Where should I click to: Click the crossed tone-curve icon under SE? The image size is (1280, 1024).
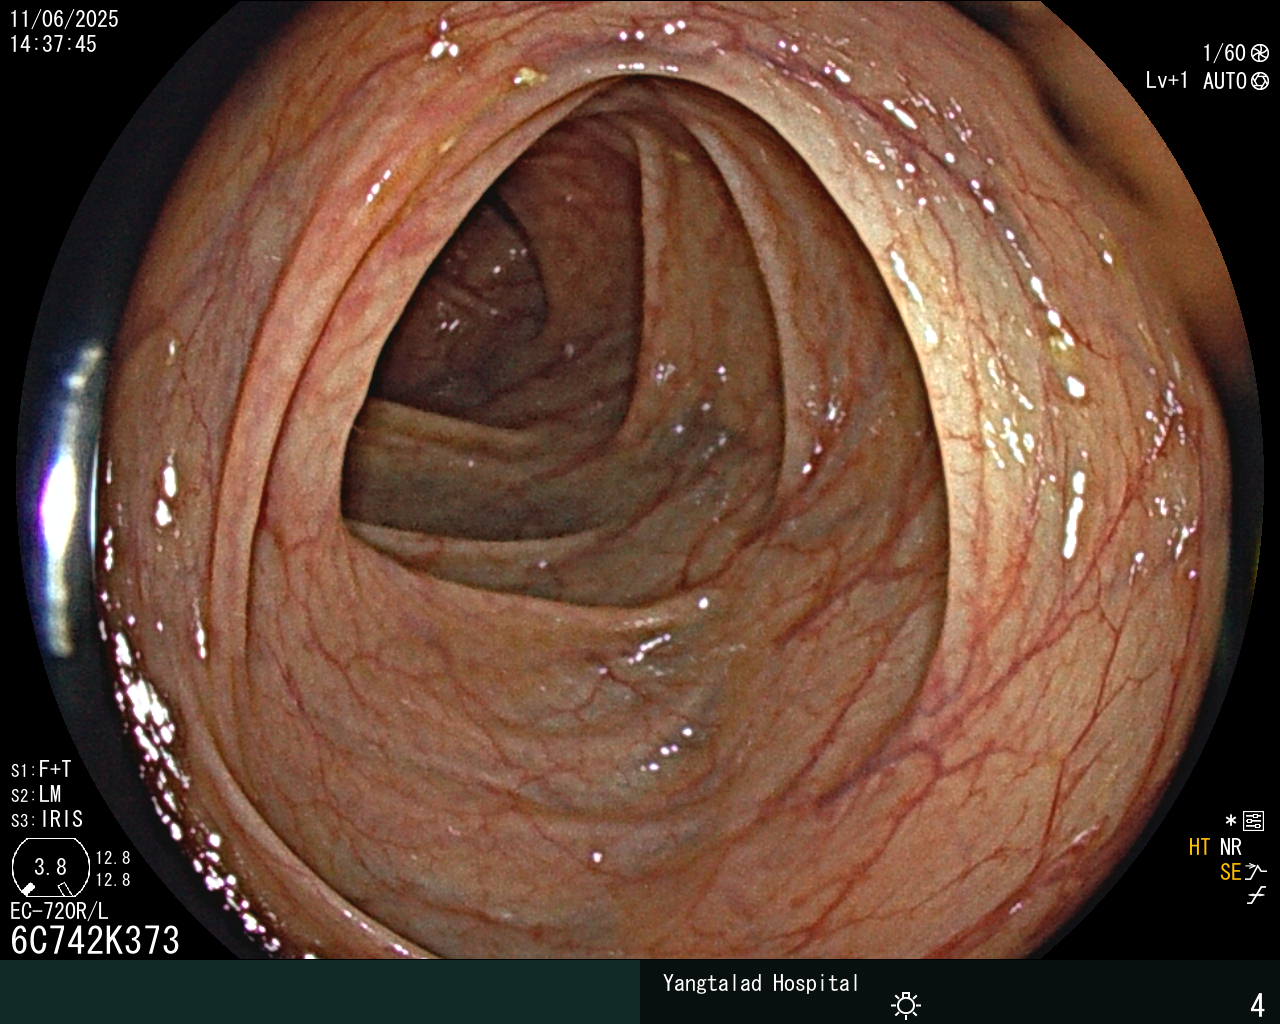pyautogui.click(x=1256, y=896)
